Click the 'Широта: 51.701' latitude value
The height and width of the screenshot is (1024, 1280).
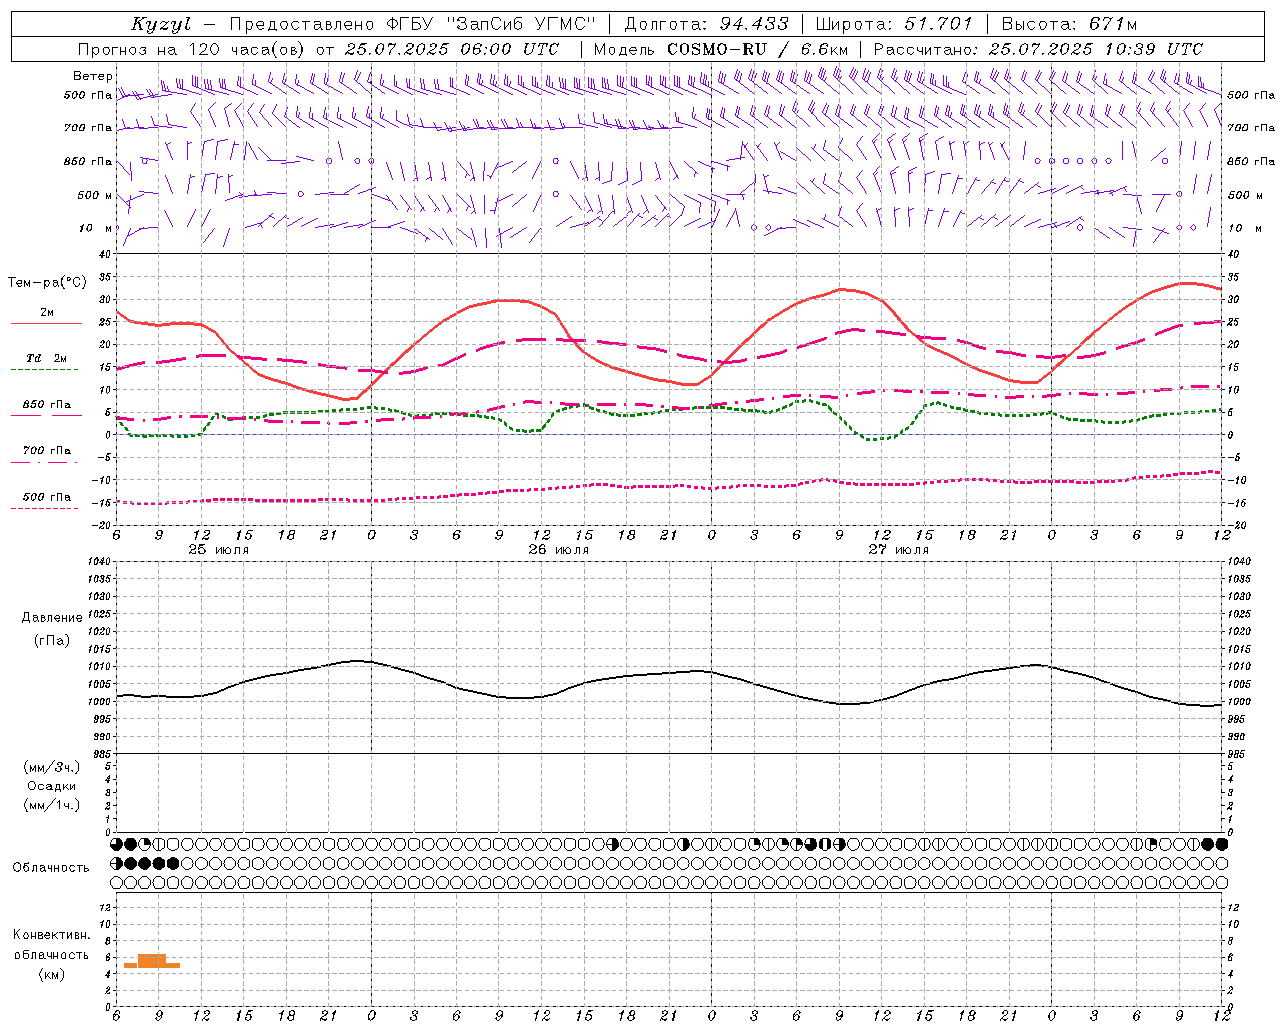[894, 24]
